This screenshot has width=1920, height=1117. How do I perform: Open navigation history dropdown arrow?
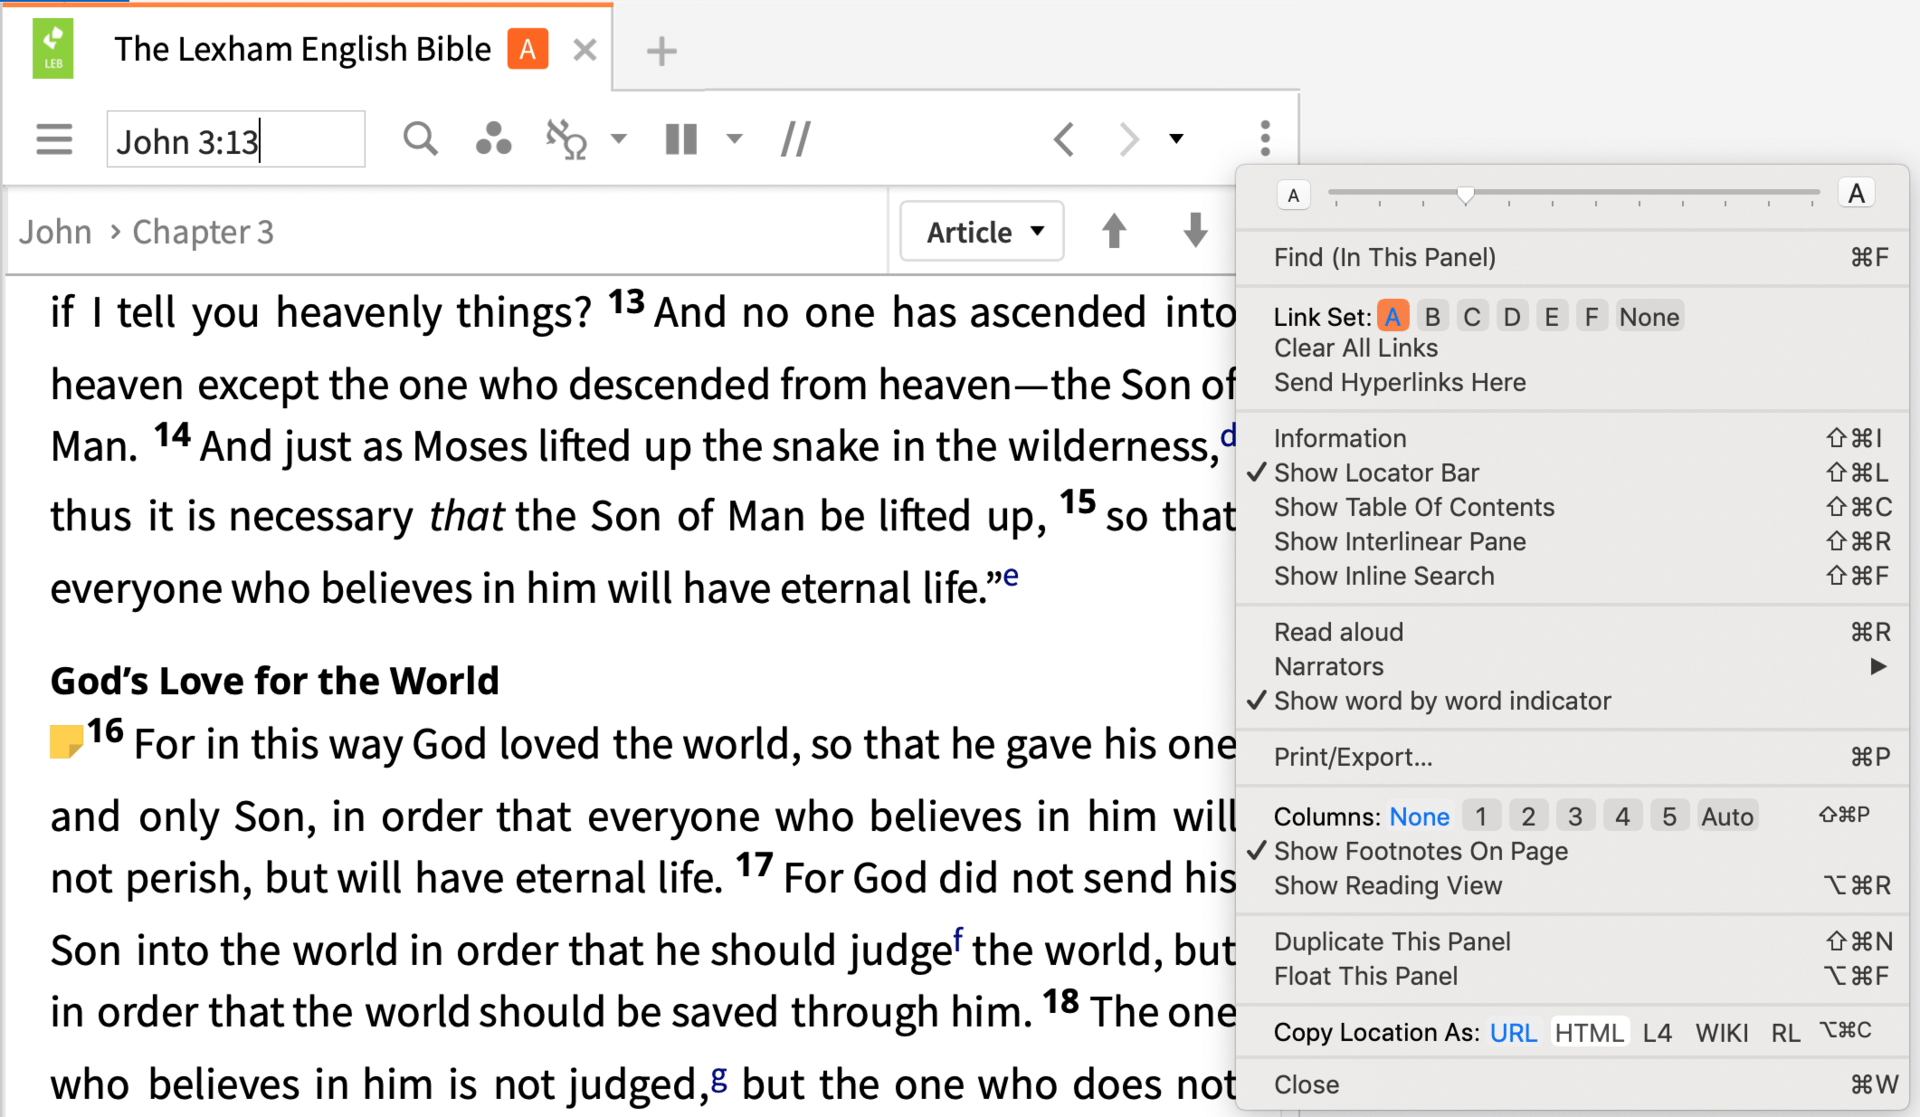click(1177, 139)
